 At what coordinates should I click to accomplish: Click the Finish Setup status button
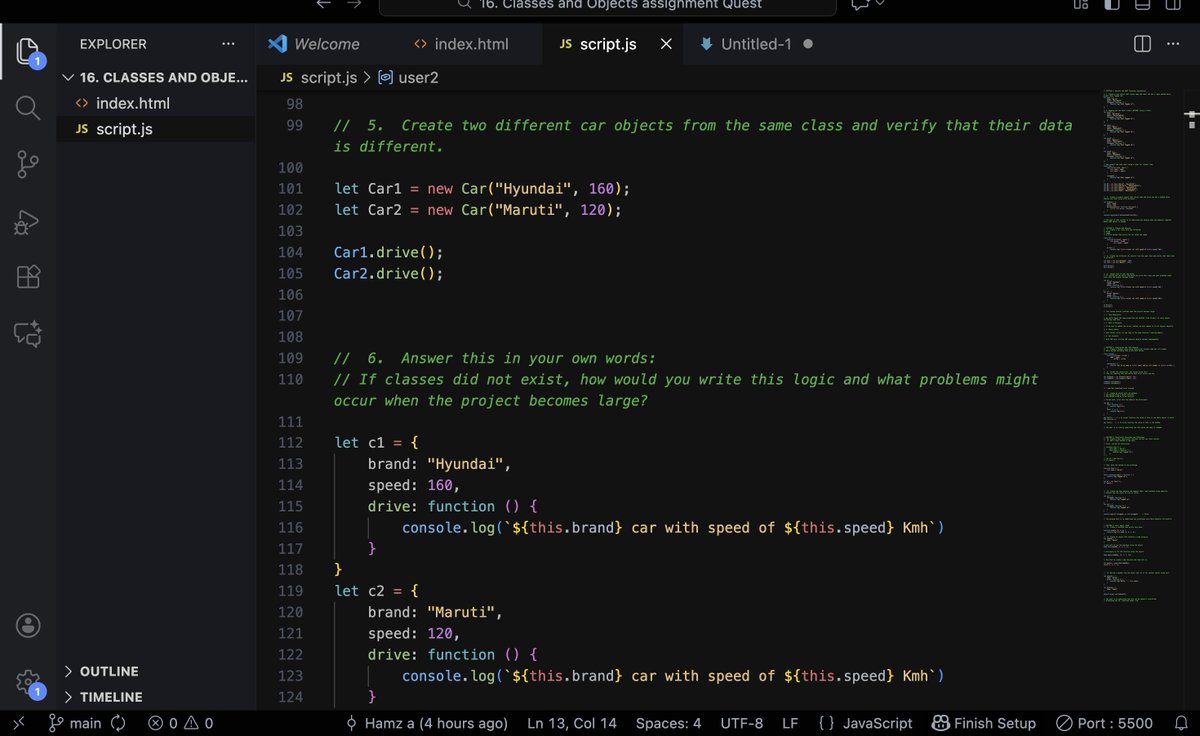pos(984,723)
